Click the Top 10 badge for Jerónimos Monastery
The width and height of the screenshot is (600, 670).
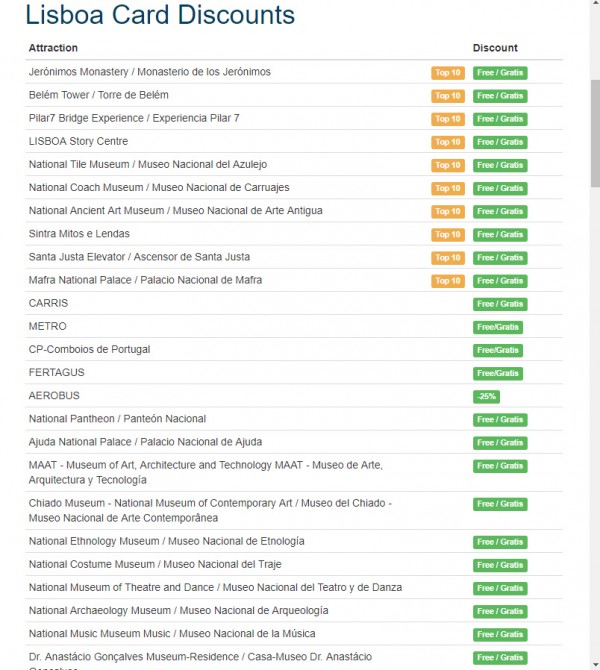[447, 73]
